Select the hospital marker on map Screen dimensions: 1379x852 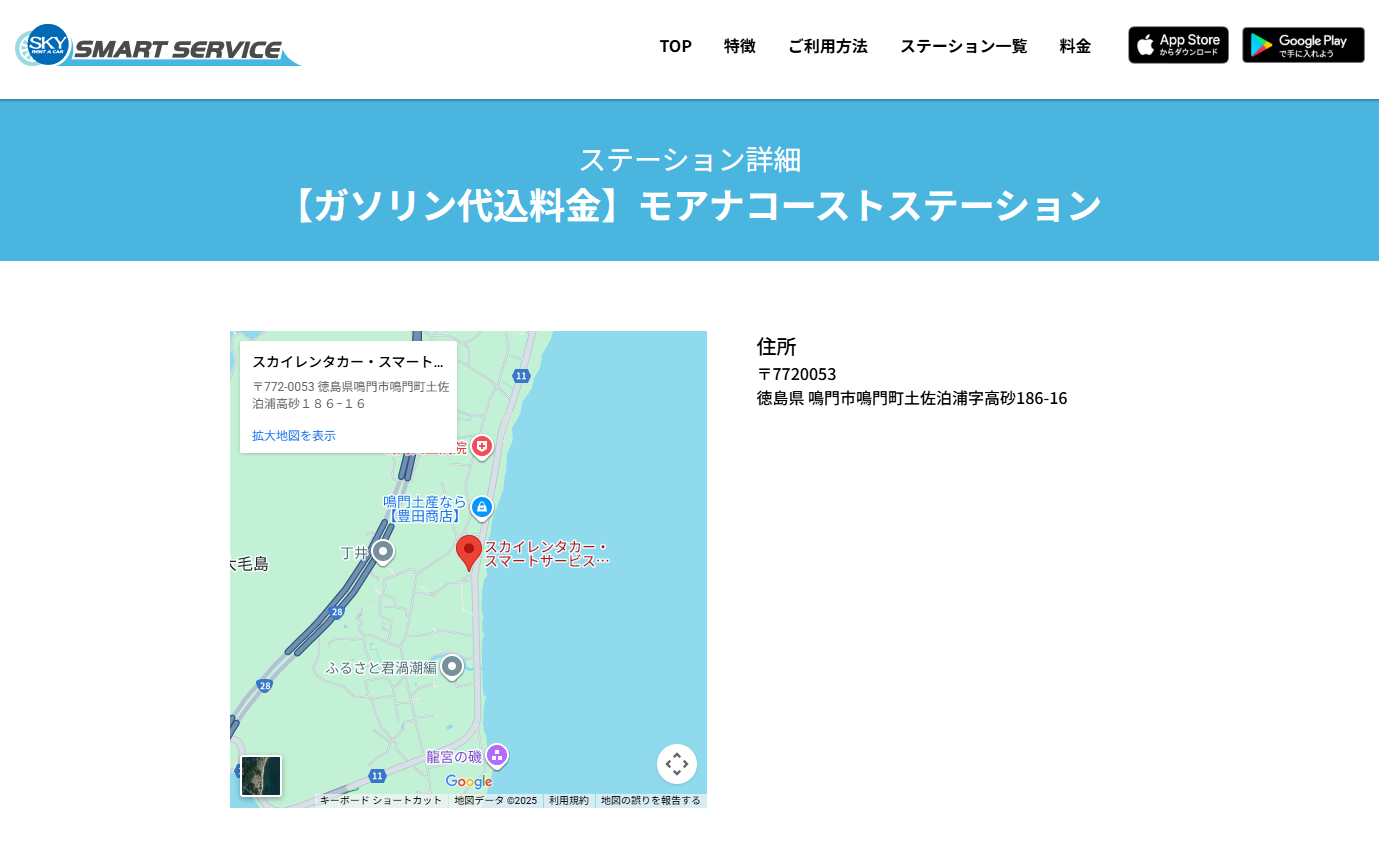482,446
